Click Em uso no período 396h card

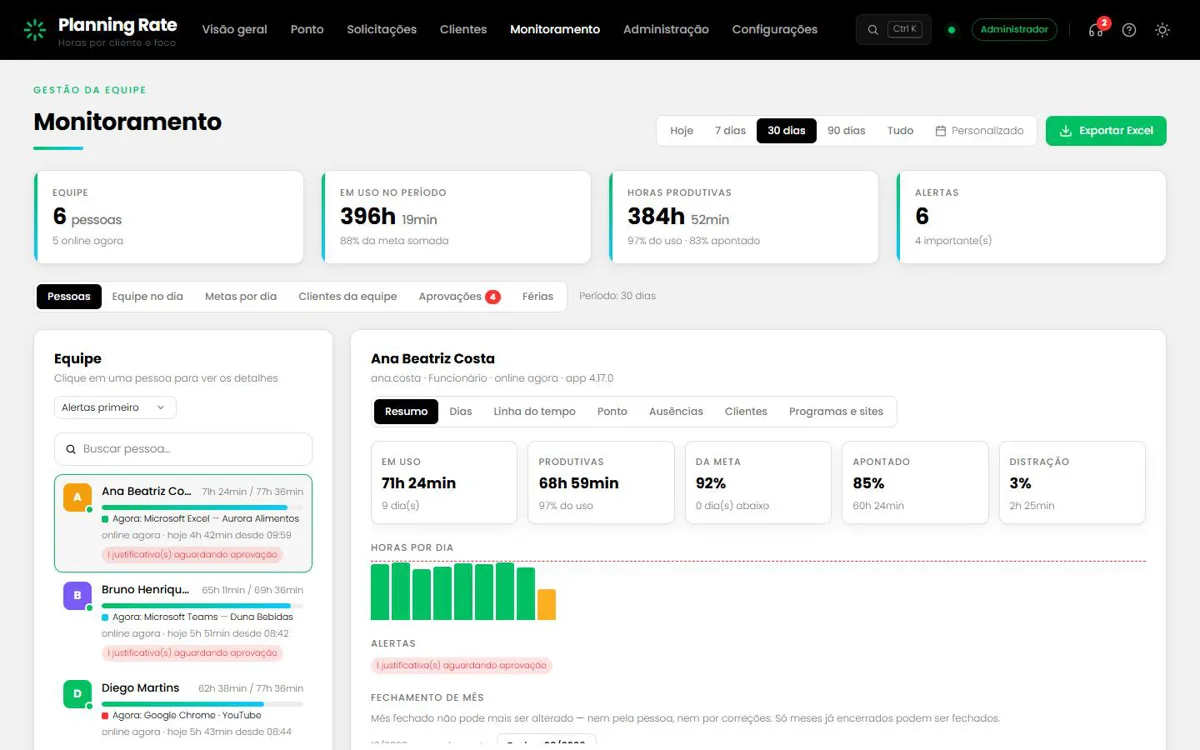(x=457, y=217)
